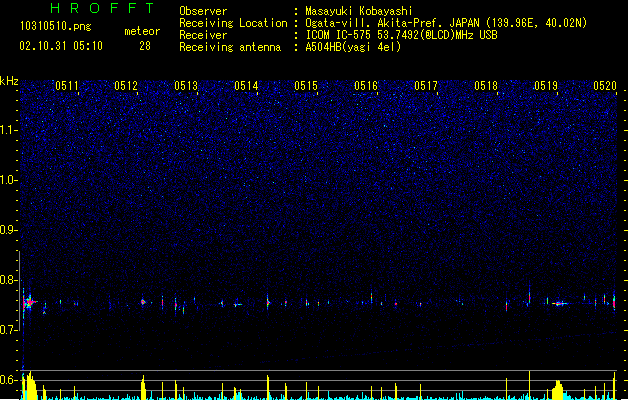Click the observer name Masayuki Kobayashi
The width and height of the screenshot is (629, 400).
pyautogui.click(x=359, y=11)
